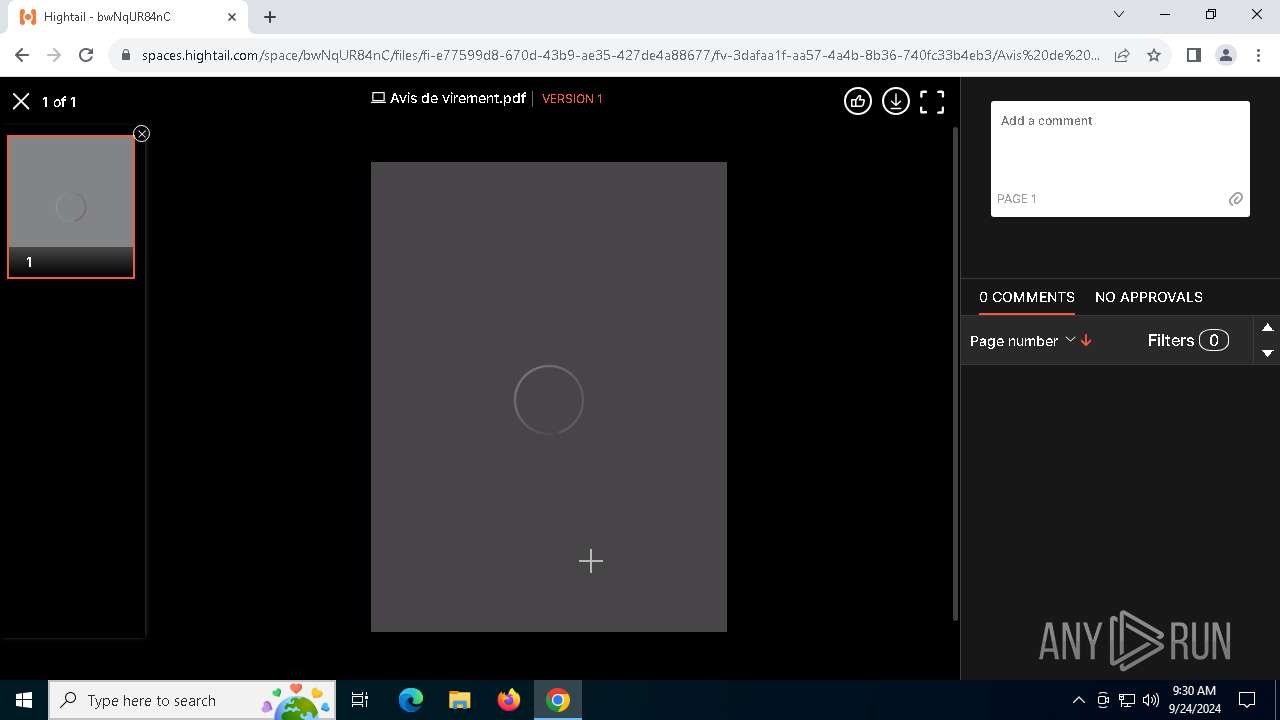Go back in Chrome
Screen dimensions: 1280x720
[x=22, y=56]
